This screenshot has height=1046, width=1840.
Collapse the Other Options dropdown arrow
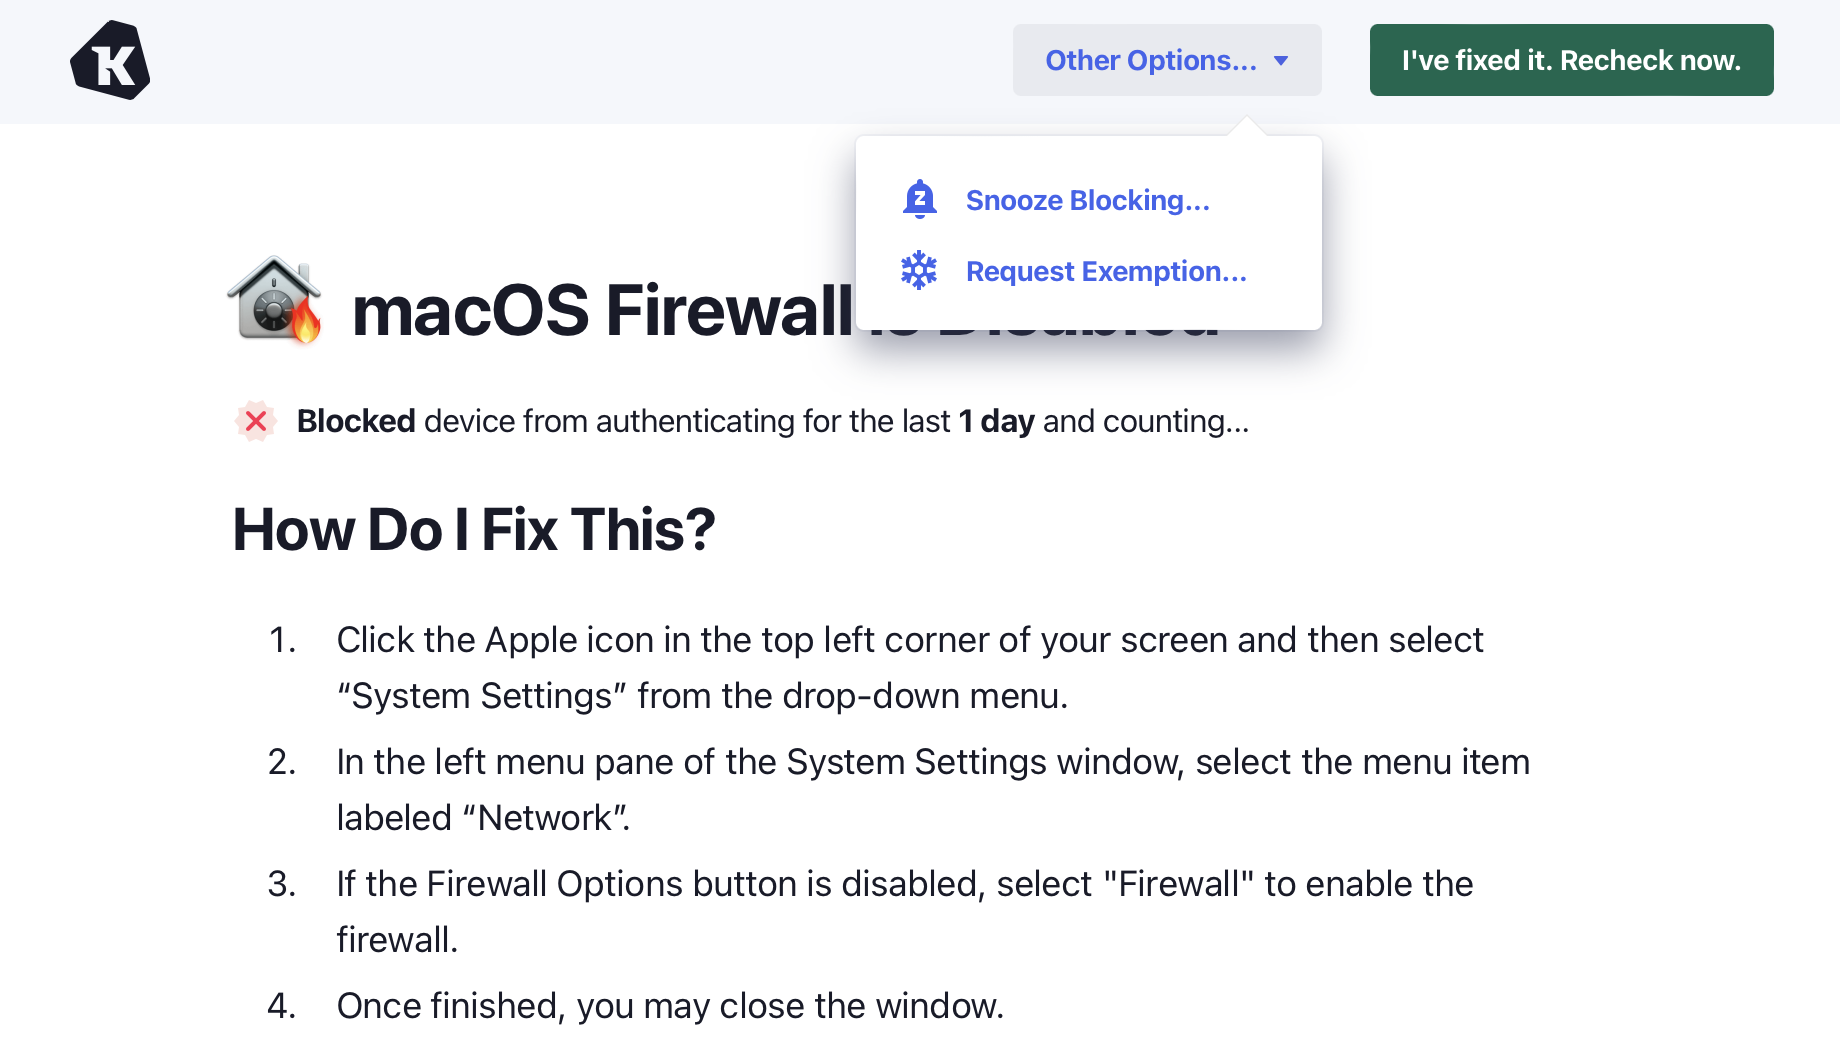tap(1281, 61)
